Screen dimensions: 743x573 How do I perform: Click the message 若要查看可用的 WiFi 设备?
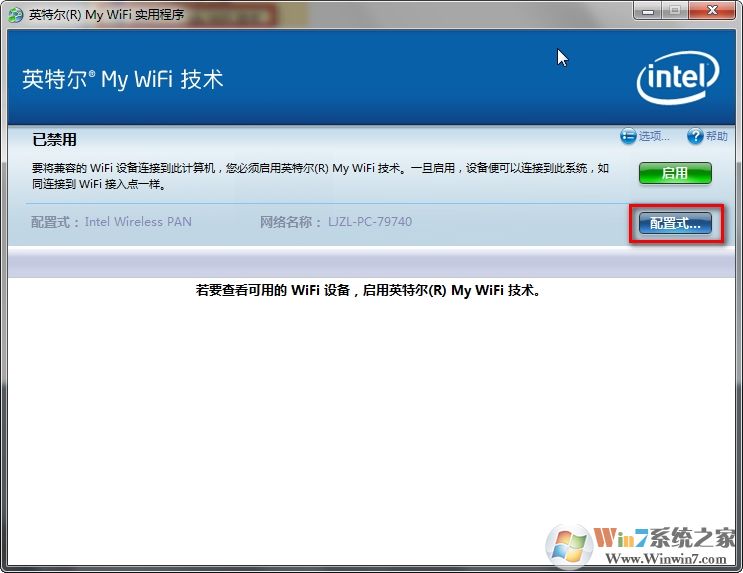click(368, 290)
